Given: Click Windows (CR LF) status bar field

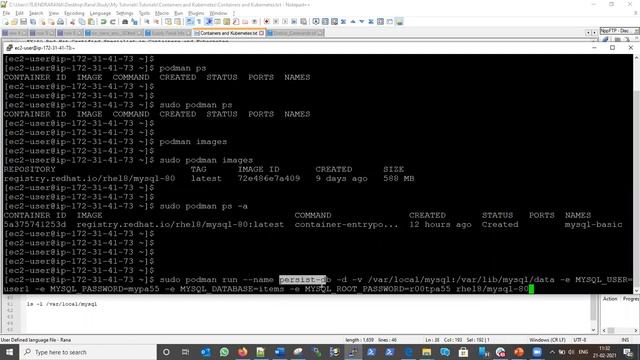Looking at the screenshot, I should tap(547, 340).
